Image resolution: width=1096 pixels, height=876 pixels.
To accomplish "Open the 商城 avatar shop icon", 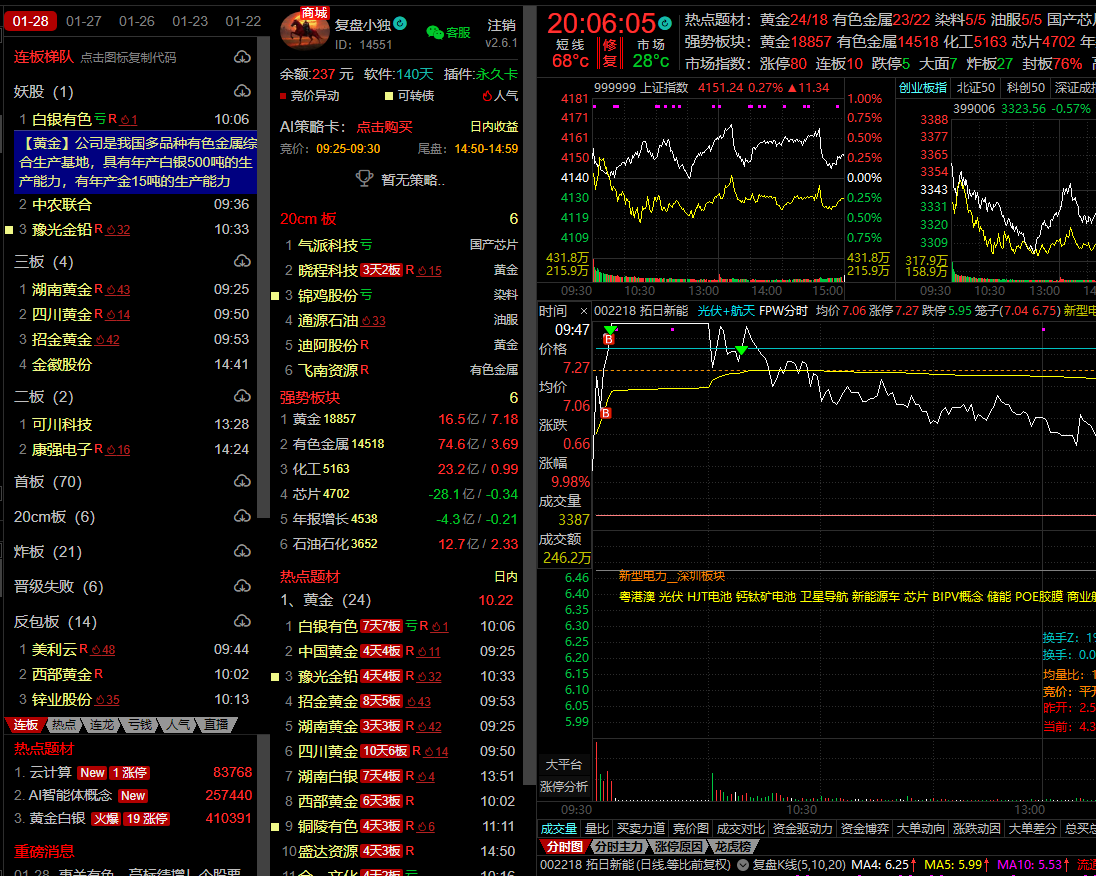I will click(304, 28).
